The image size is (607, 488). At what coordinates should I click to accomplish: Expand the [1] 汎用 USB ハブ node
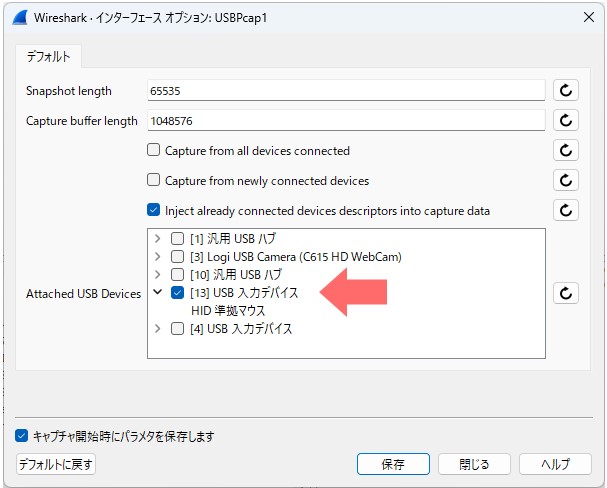[x=158, y=239]
